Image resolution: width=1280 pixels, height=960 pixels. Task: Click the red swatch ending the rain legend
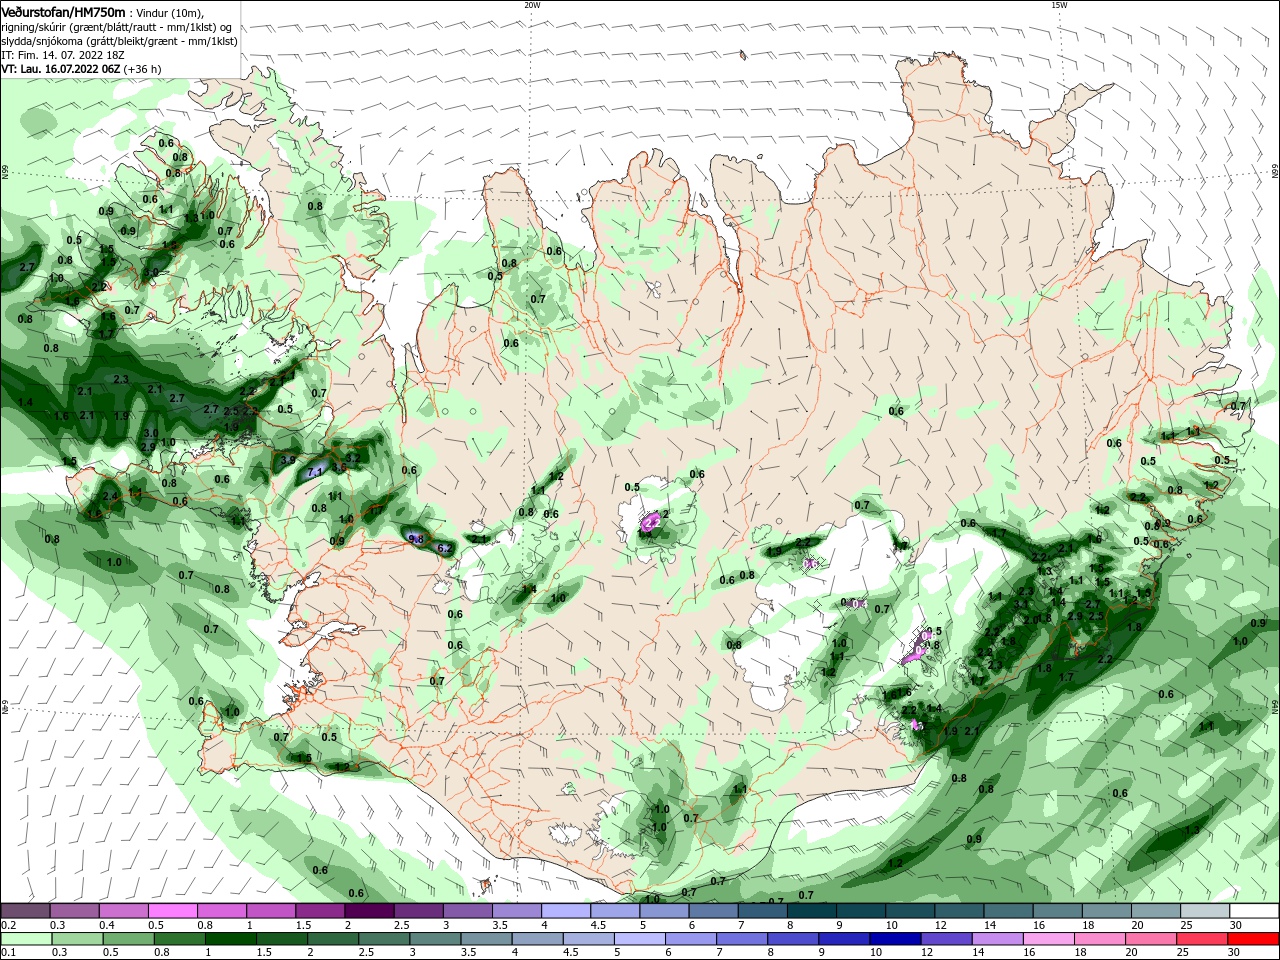pos(1254,939)
